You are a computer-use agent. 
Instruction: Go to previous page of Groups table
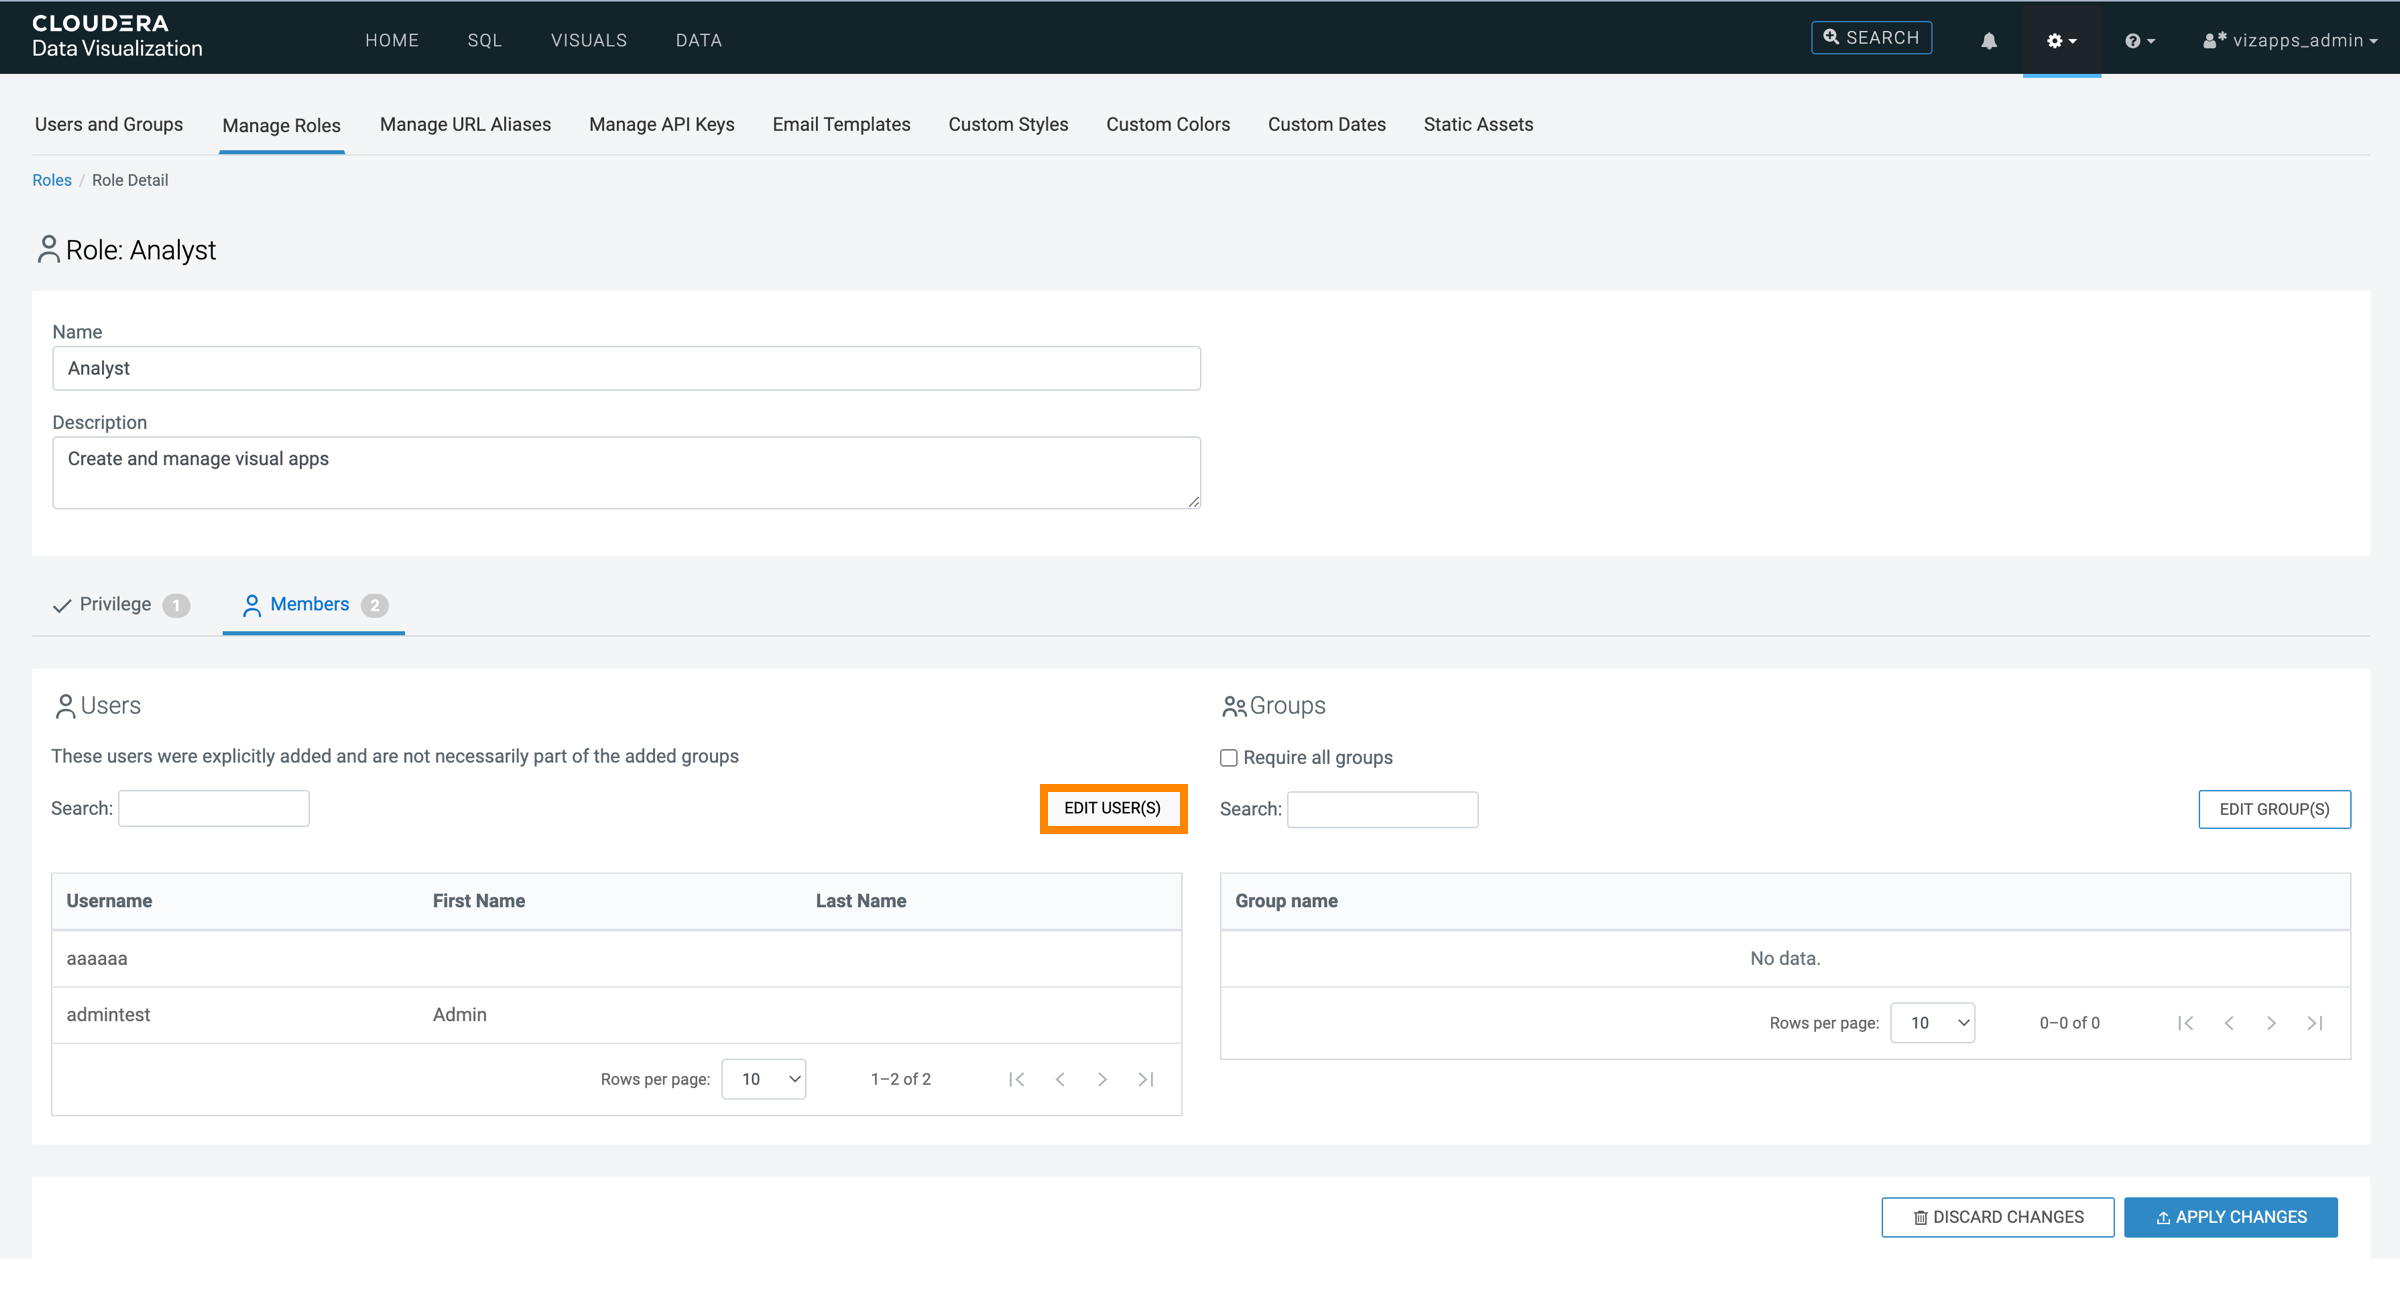2229,1023
